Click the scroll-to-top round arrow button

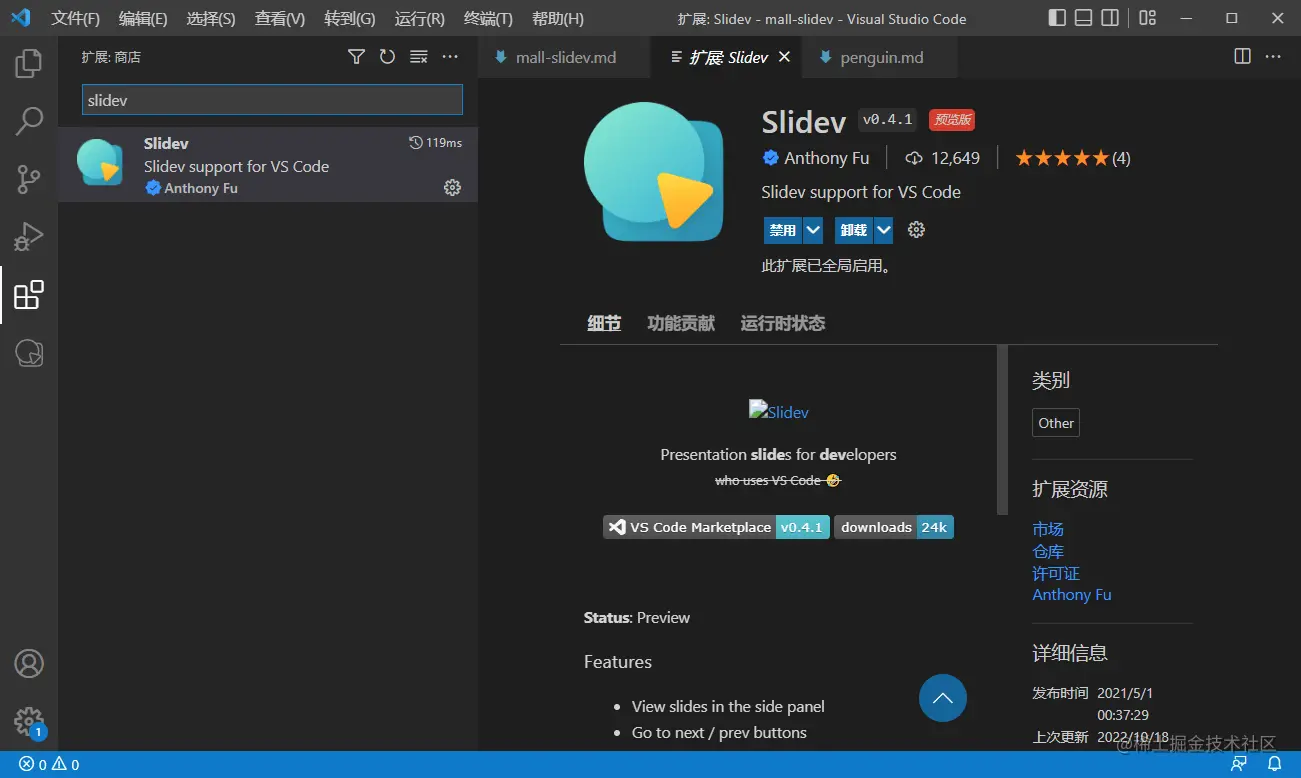(943, 698)
